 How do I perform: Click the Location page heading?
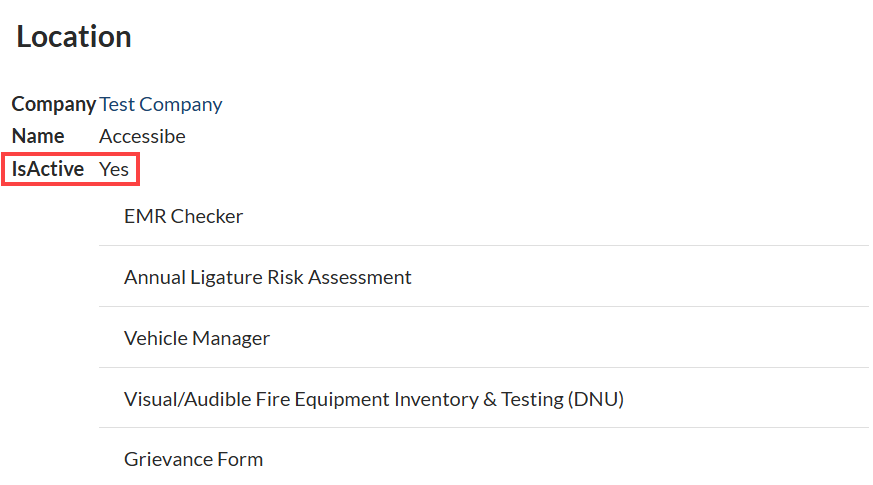pyautogui.click(x=74, y=37)
